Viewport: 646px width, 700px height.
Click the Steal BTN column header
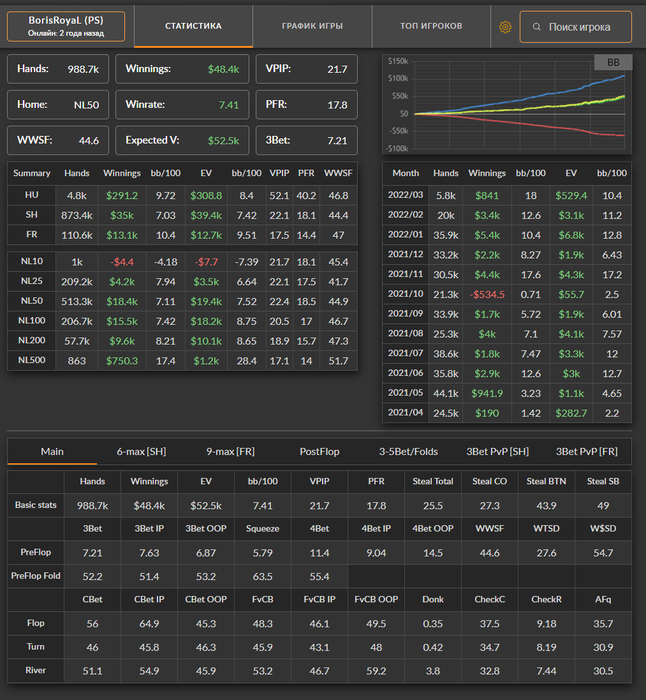[x=546, y=482]
